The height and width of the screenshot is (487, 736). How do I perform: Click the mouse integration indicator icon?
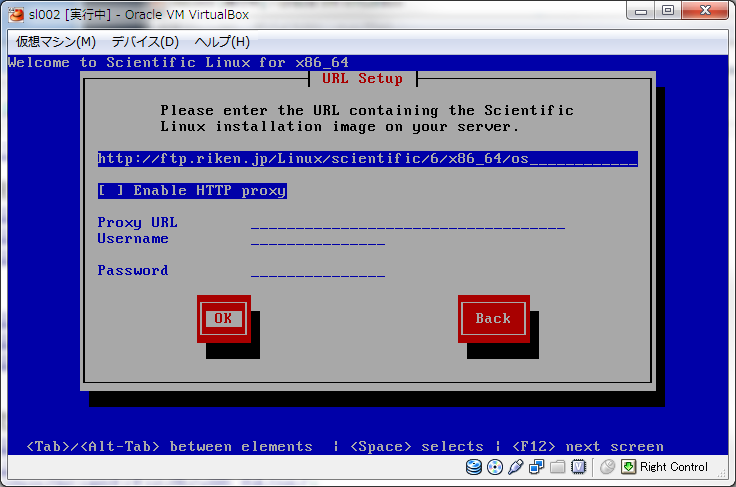click(x=607, y=467)
